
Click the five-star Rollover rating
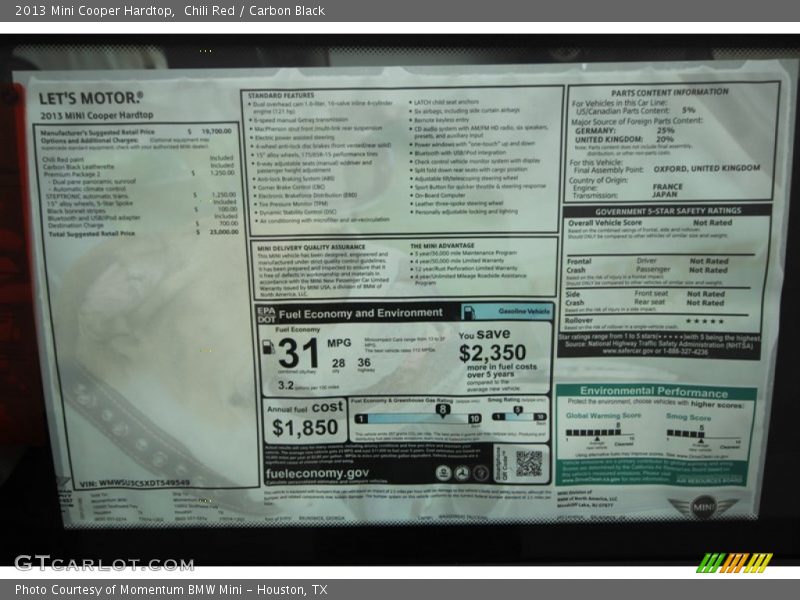click(705, 321)
